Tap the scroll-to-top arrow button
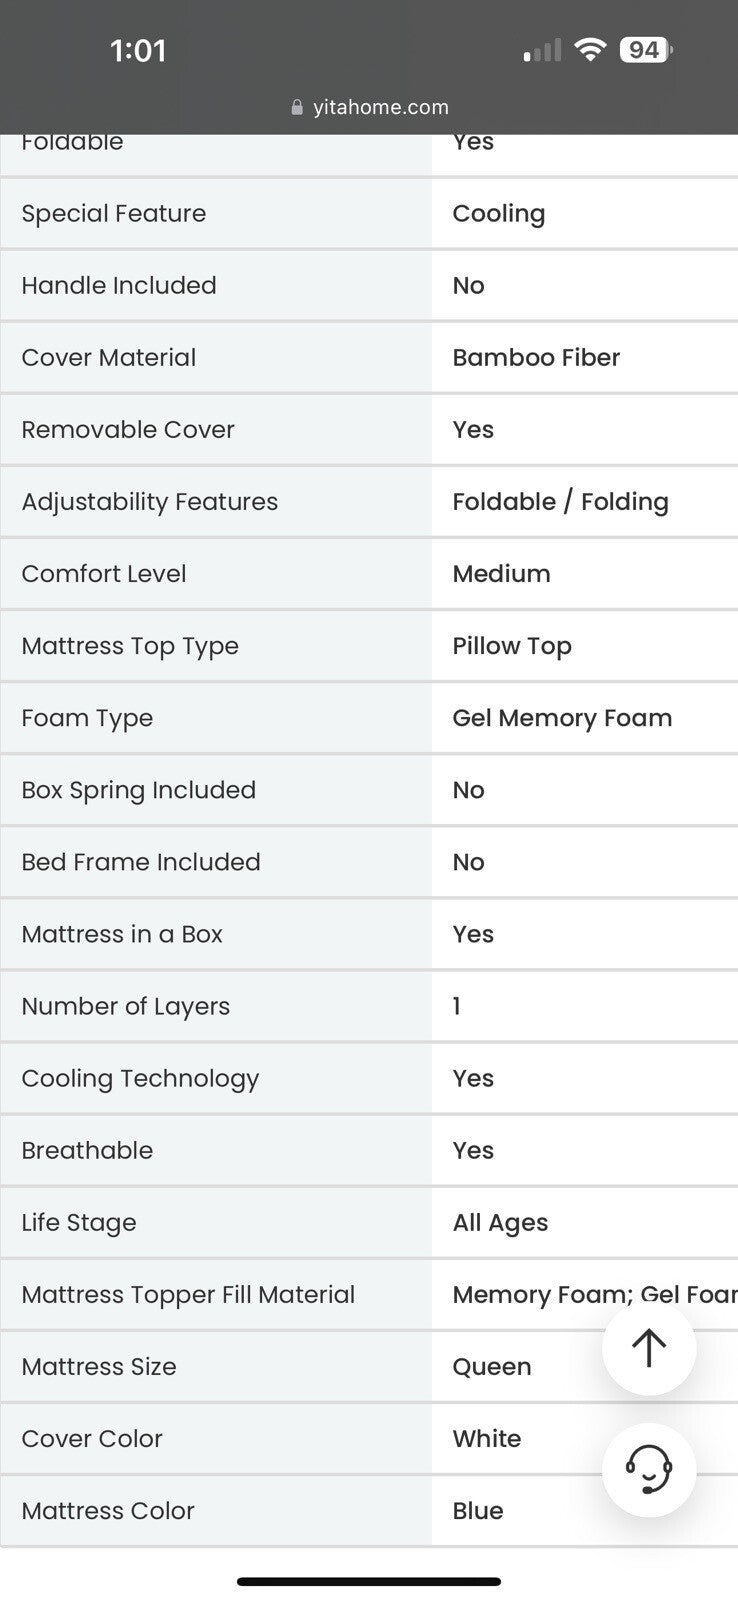This screenshot has width=738, height=1600. [x=649, y=1348]
